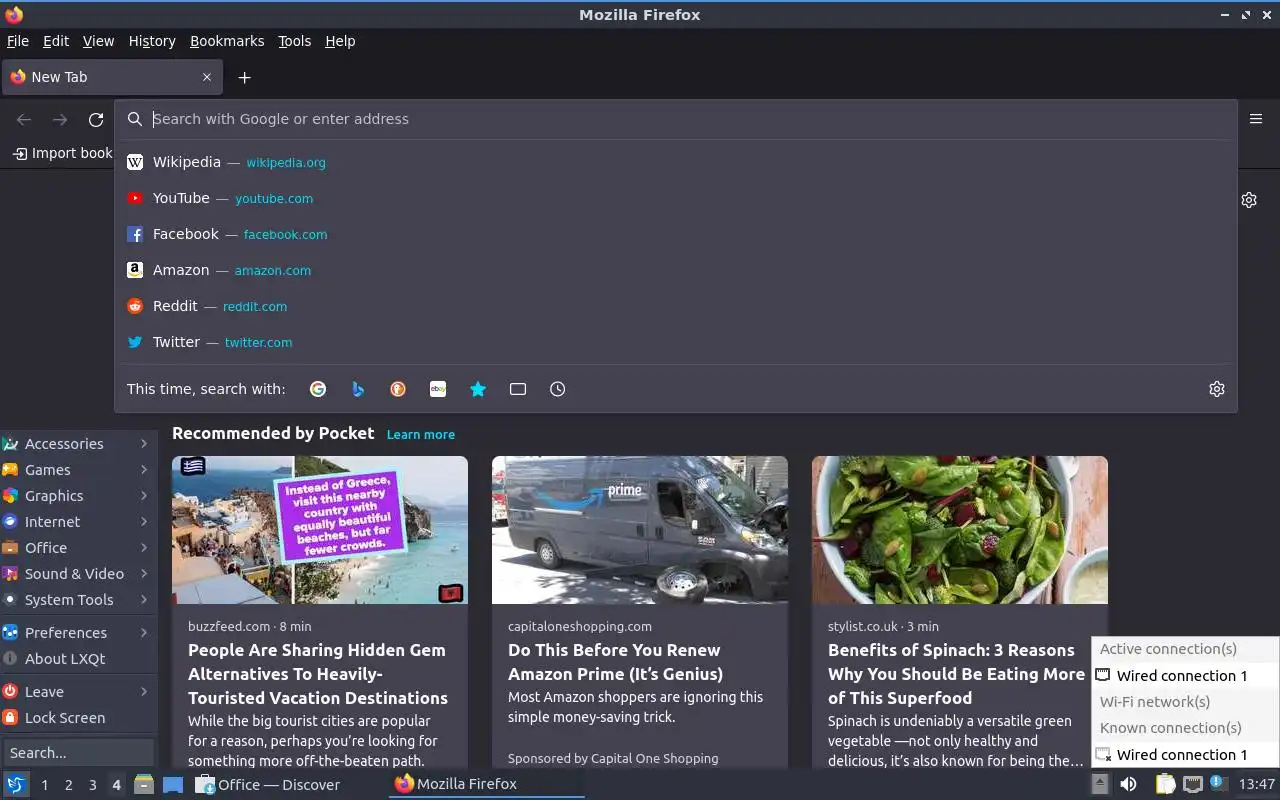Image resolution: width=1280 pixels, height=800 pixels.
Task: Open the LXQt start menu button
Action: click(x=16, y=784)
